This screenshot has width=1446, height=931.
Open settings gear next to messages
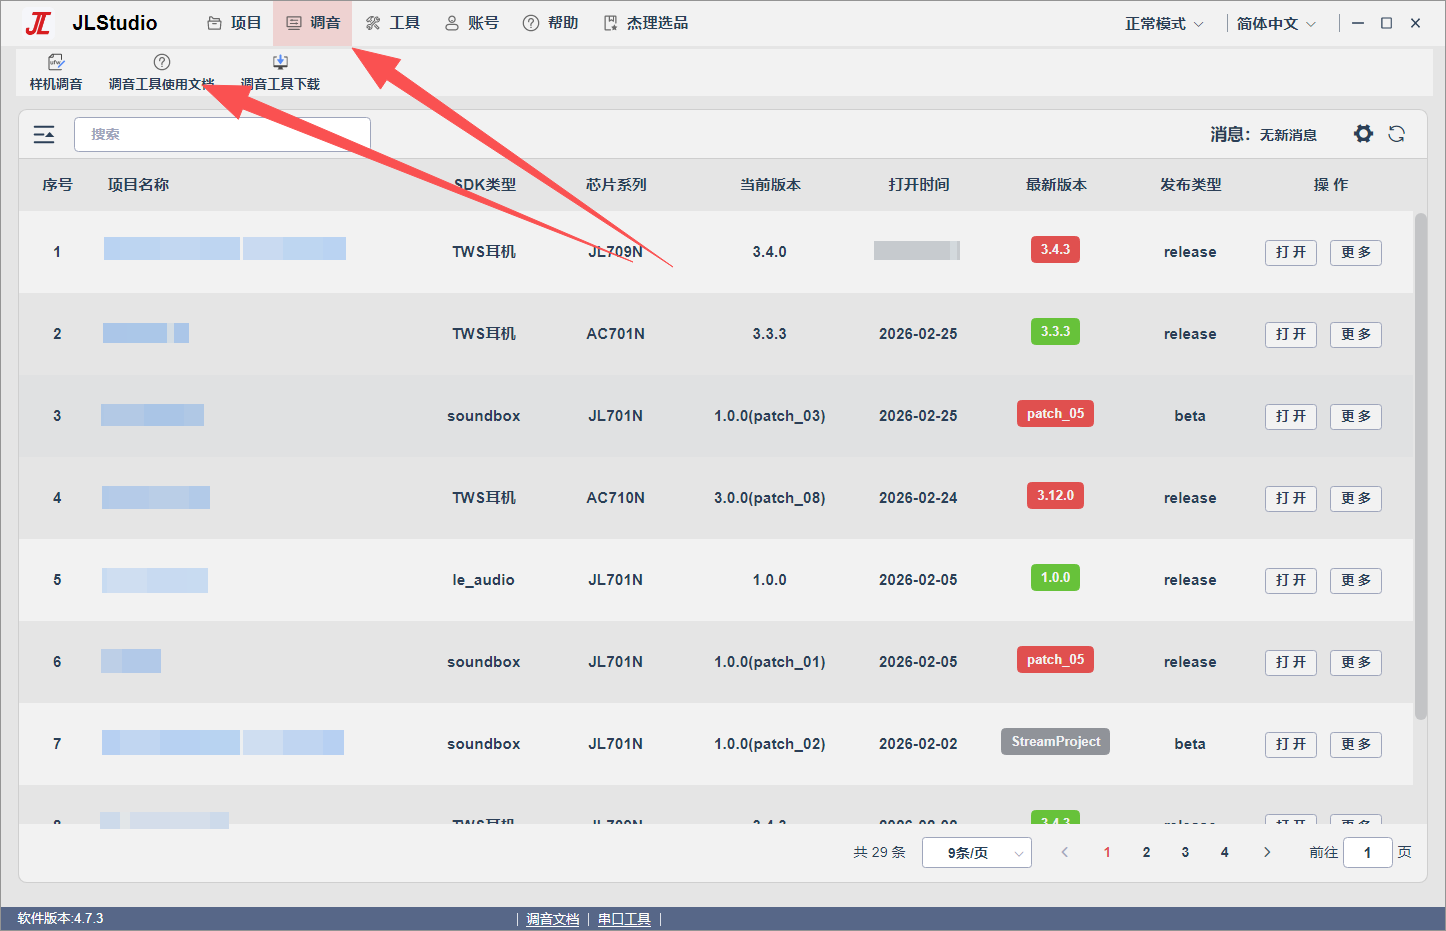[1363, 134]
